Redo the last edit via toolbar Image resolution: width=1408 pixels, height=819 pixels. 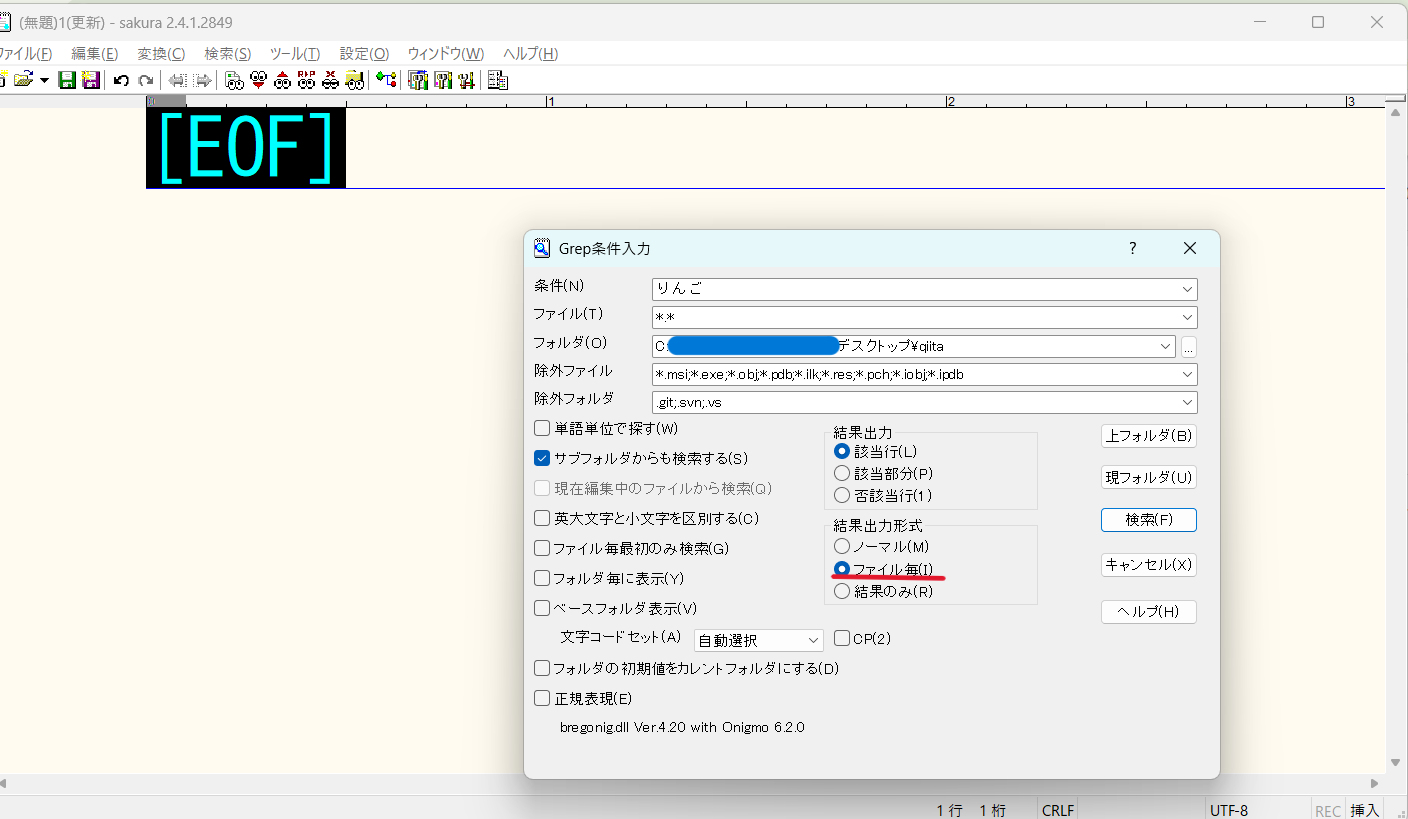pyautogui.click(x=145, y=80)
